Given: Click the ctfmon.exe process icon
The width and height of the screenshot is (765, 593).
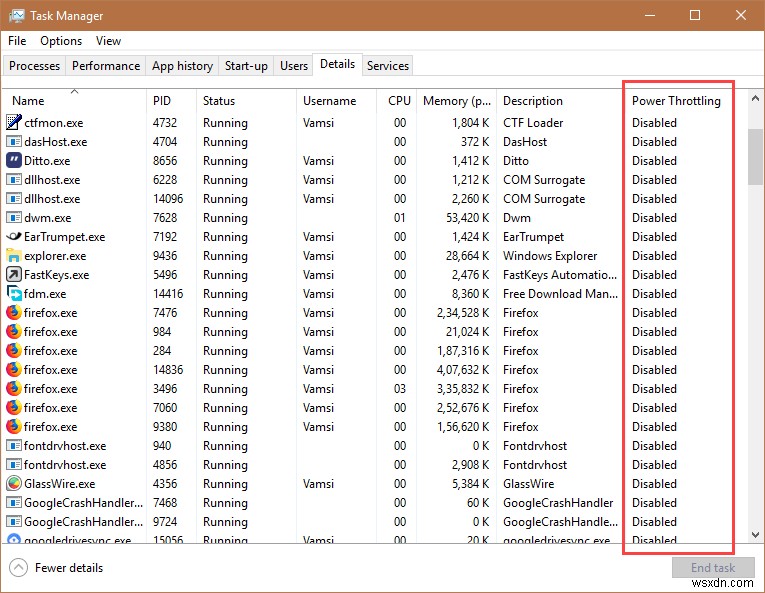Looking at the screenshot, I should (14, 122).
